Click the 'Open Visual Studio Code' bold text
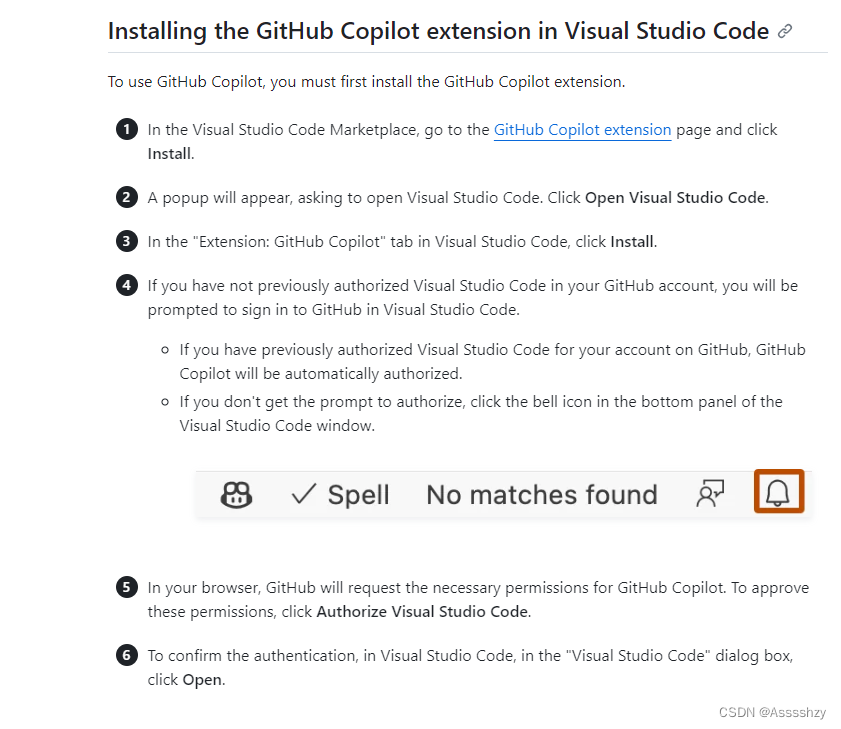841x729 pixels. (x=674, y=197)
